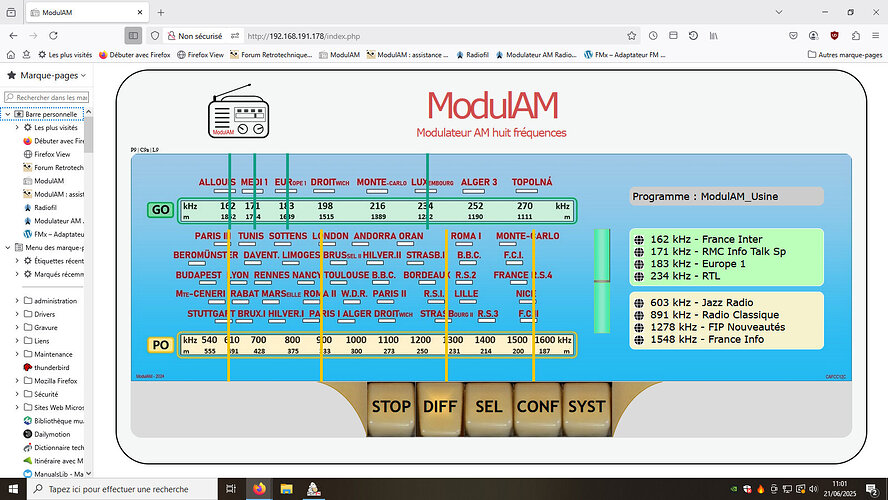The height and width of the screenshot is (500, 888).
Task: Click the GO band label
Action: point(160,210)
